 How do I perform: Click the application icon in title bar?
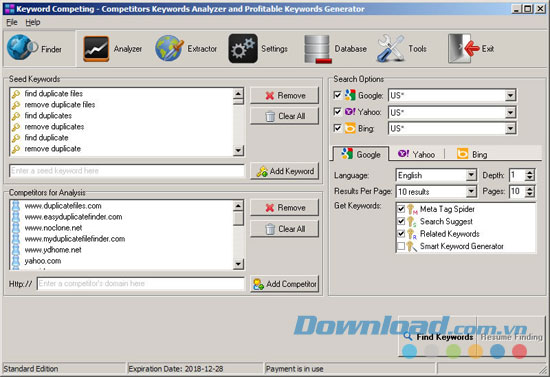pos(10,9)
